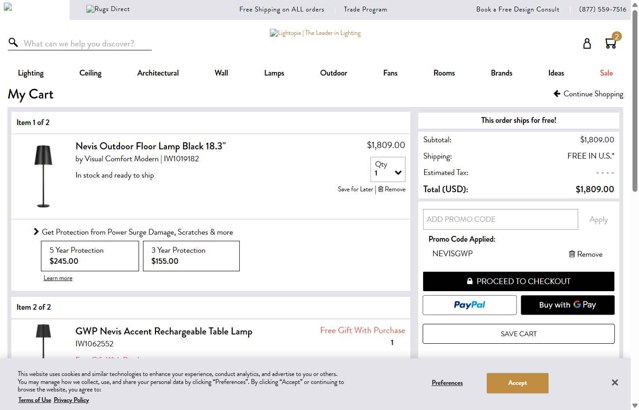Screen dimensions: 639x410
Task: Focus the search input box
Action: click(87, 44)
